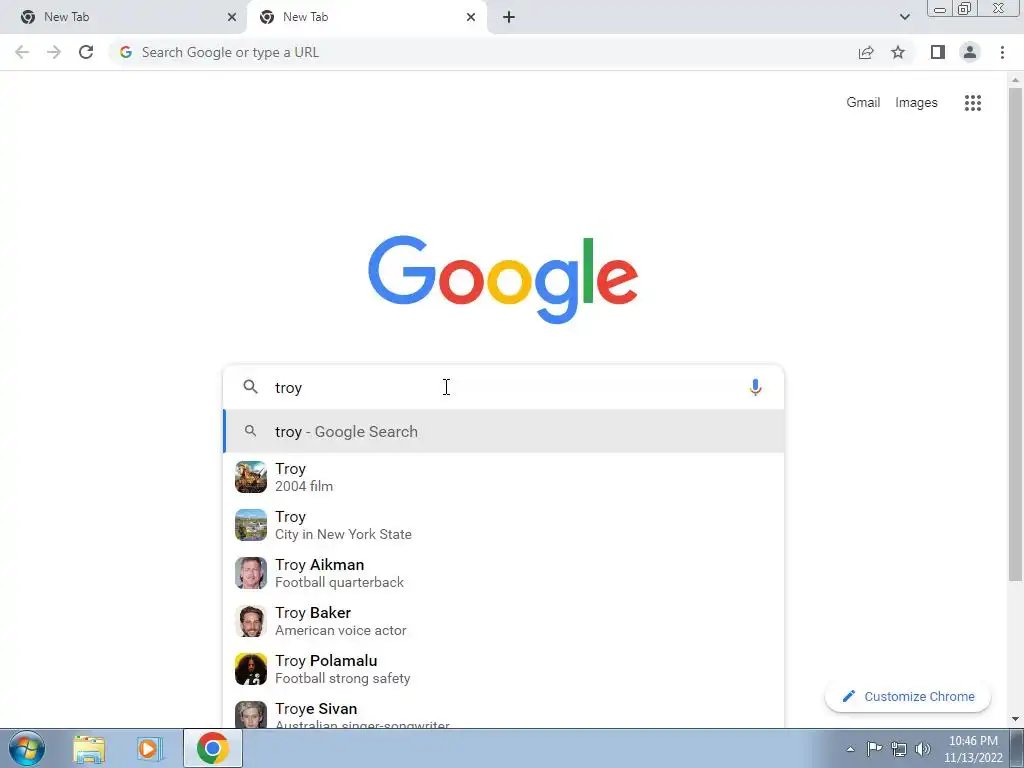Screen dimensions: 1024x768
Task: Go forward using the forward arrow
Action: (54, 52)
